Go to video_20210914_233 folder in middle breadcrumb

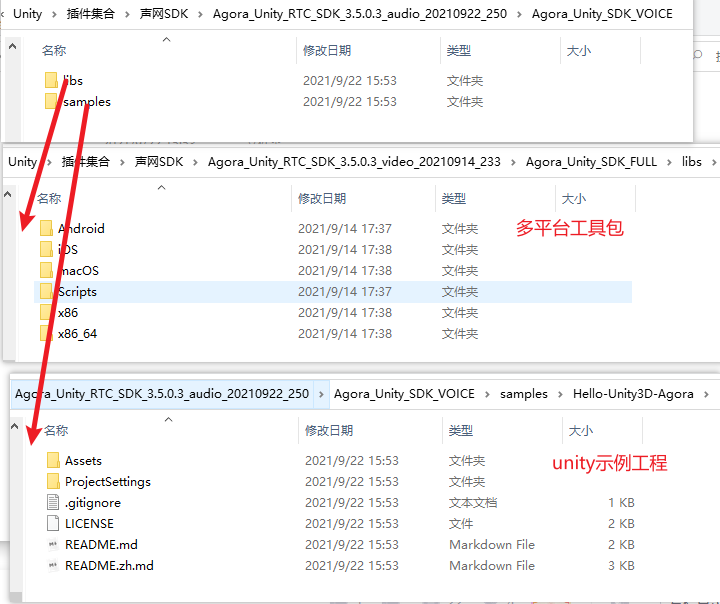[x=354, y=162]
